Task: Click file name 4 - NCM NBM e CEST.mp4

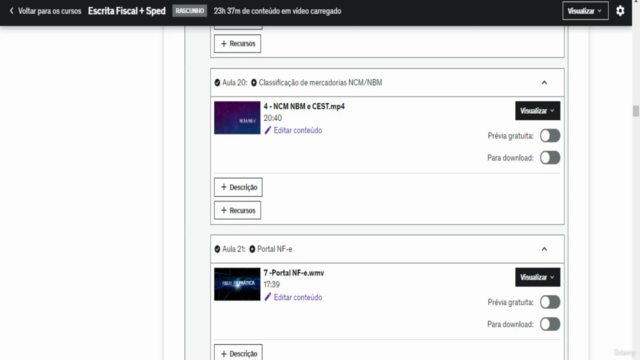Action: 304,106
